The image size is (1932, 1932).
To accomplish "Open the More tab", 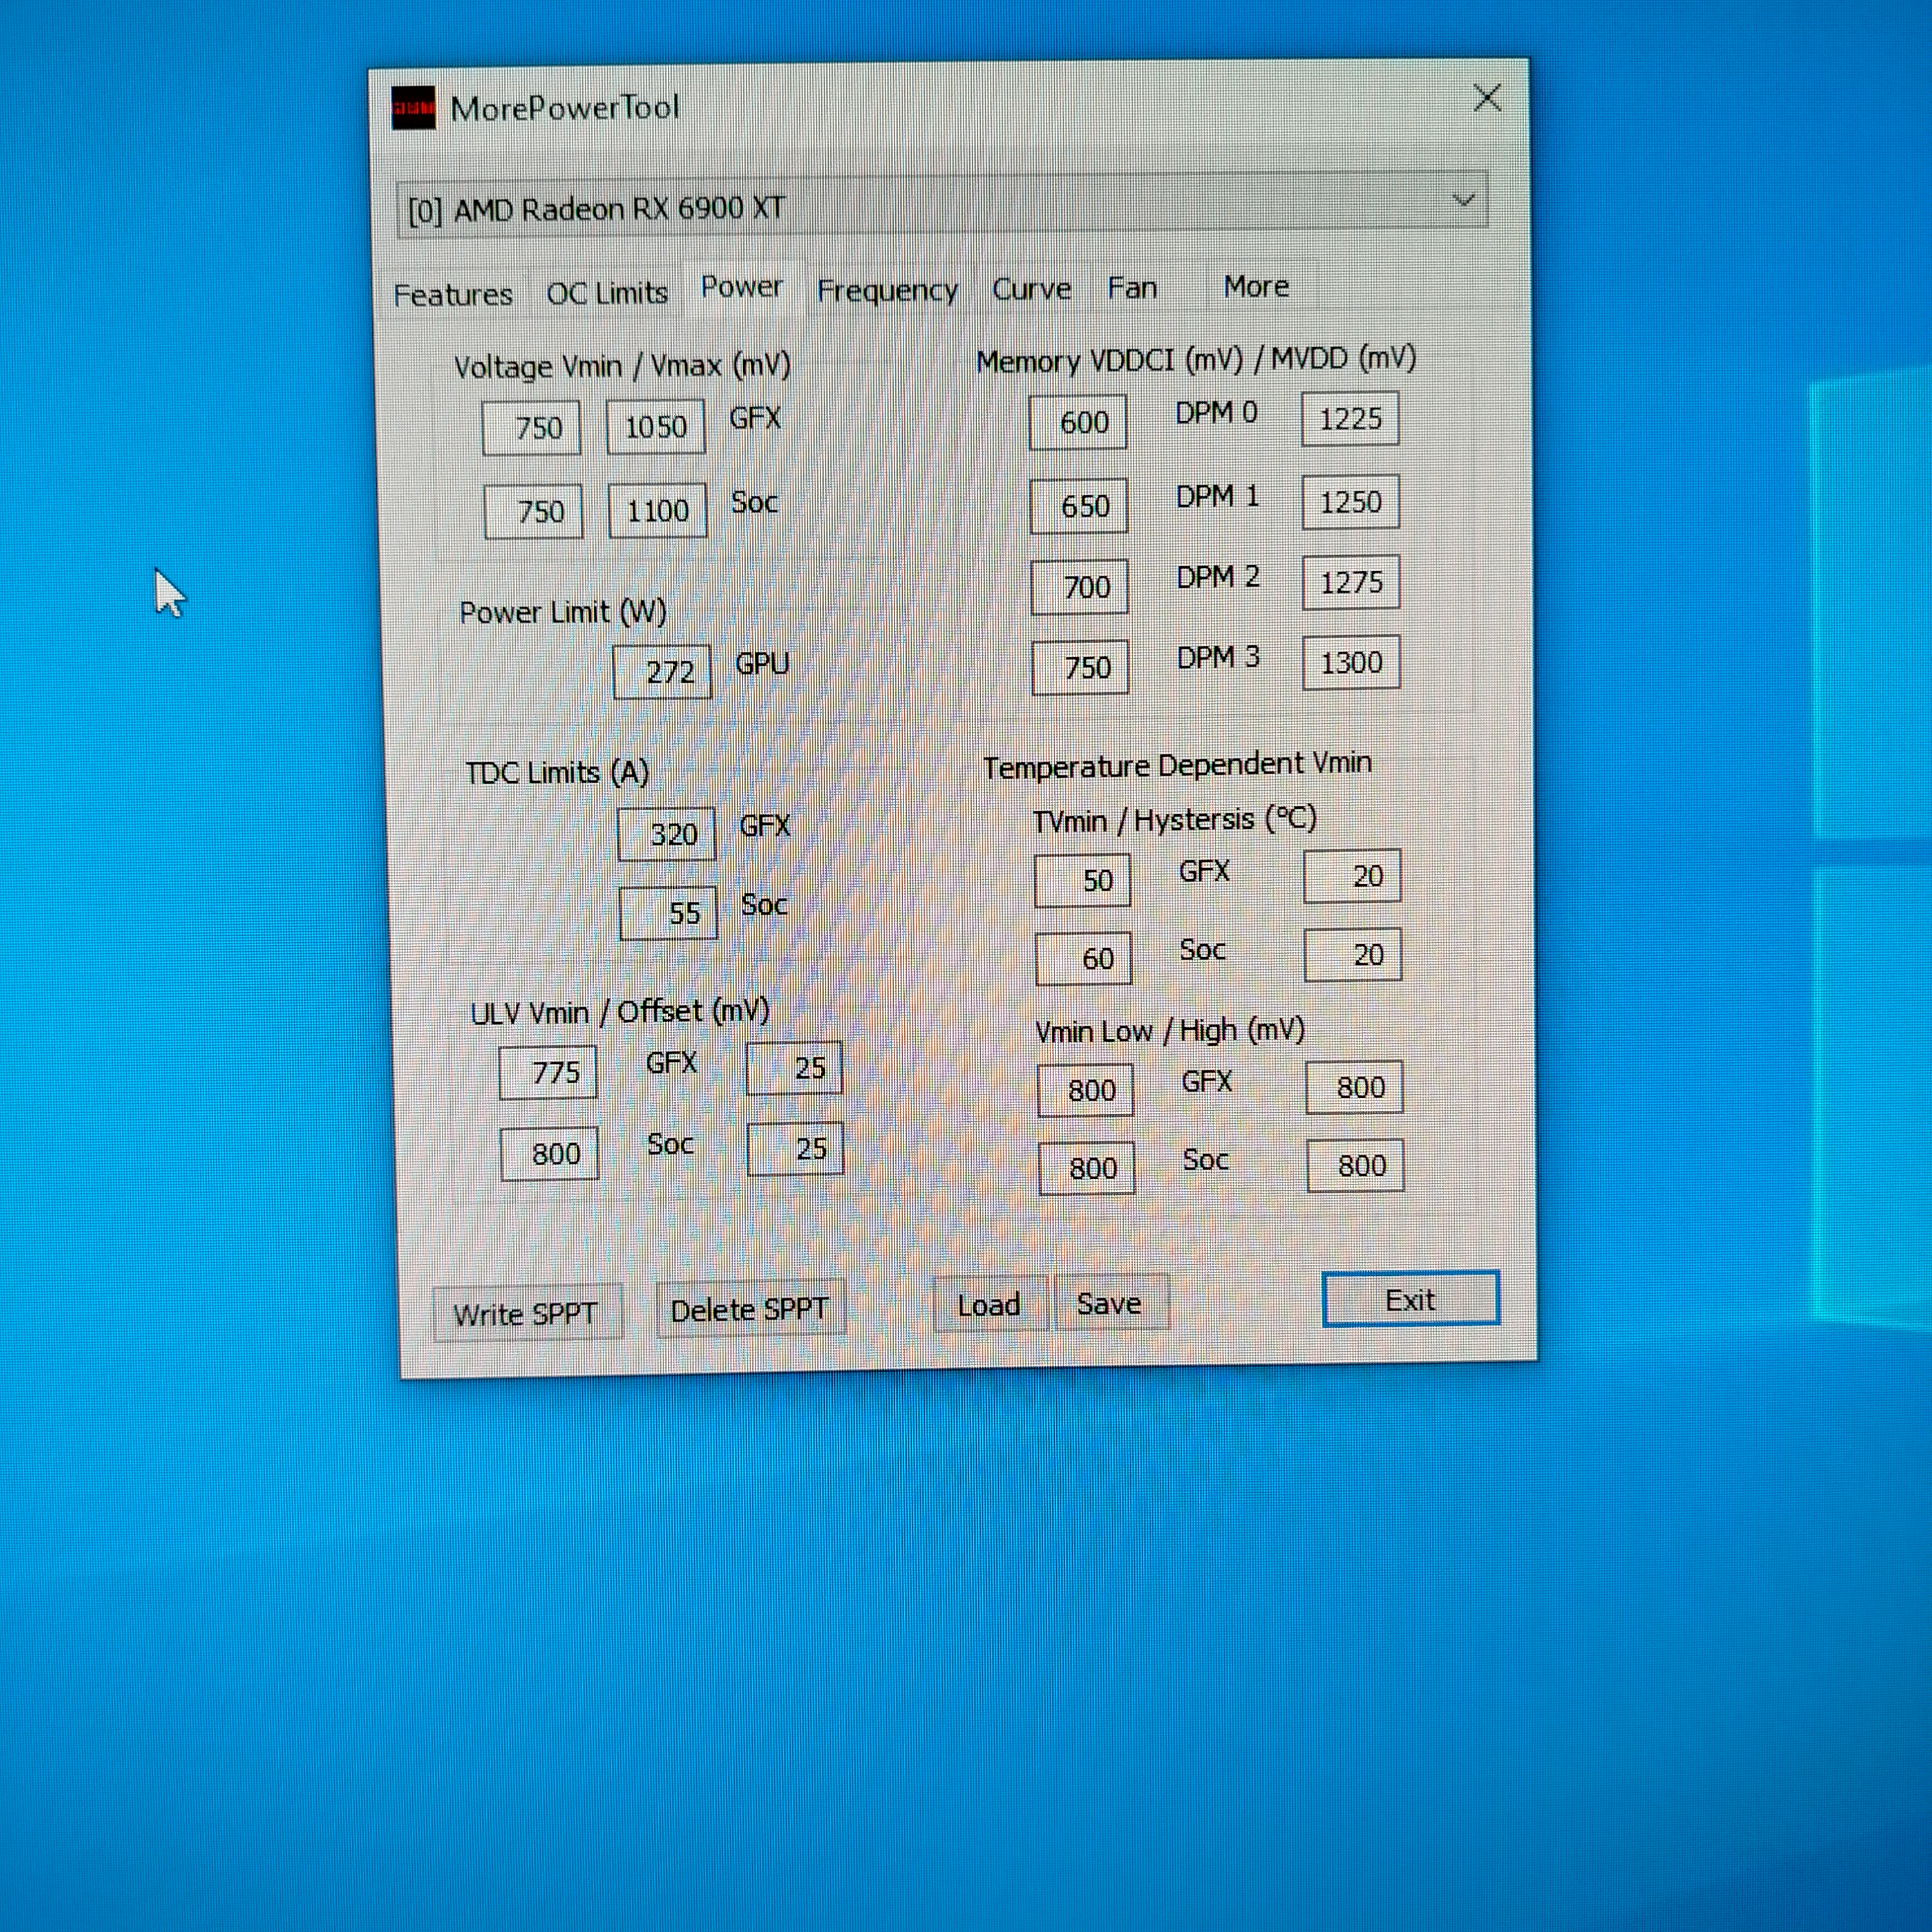I will pos(1255,287).
